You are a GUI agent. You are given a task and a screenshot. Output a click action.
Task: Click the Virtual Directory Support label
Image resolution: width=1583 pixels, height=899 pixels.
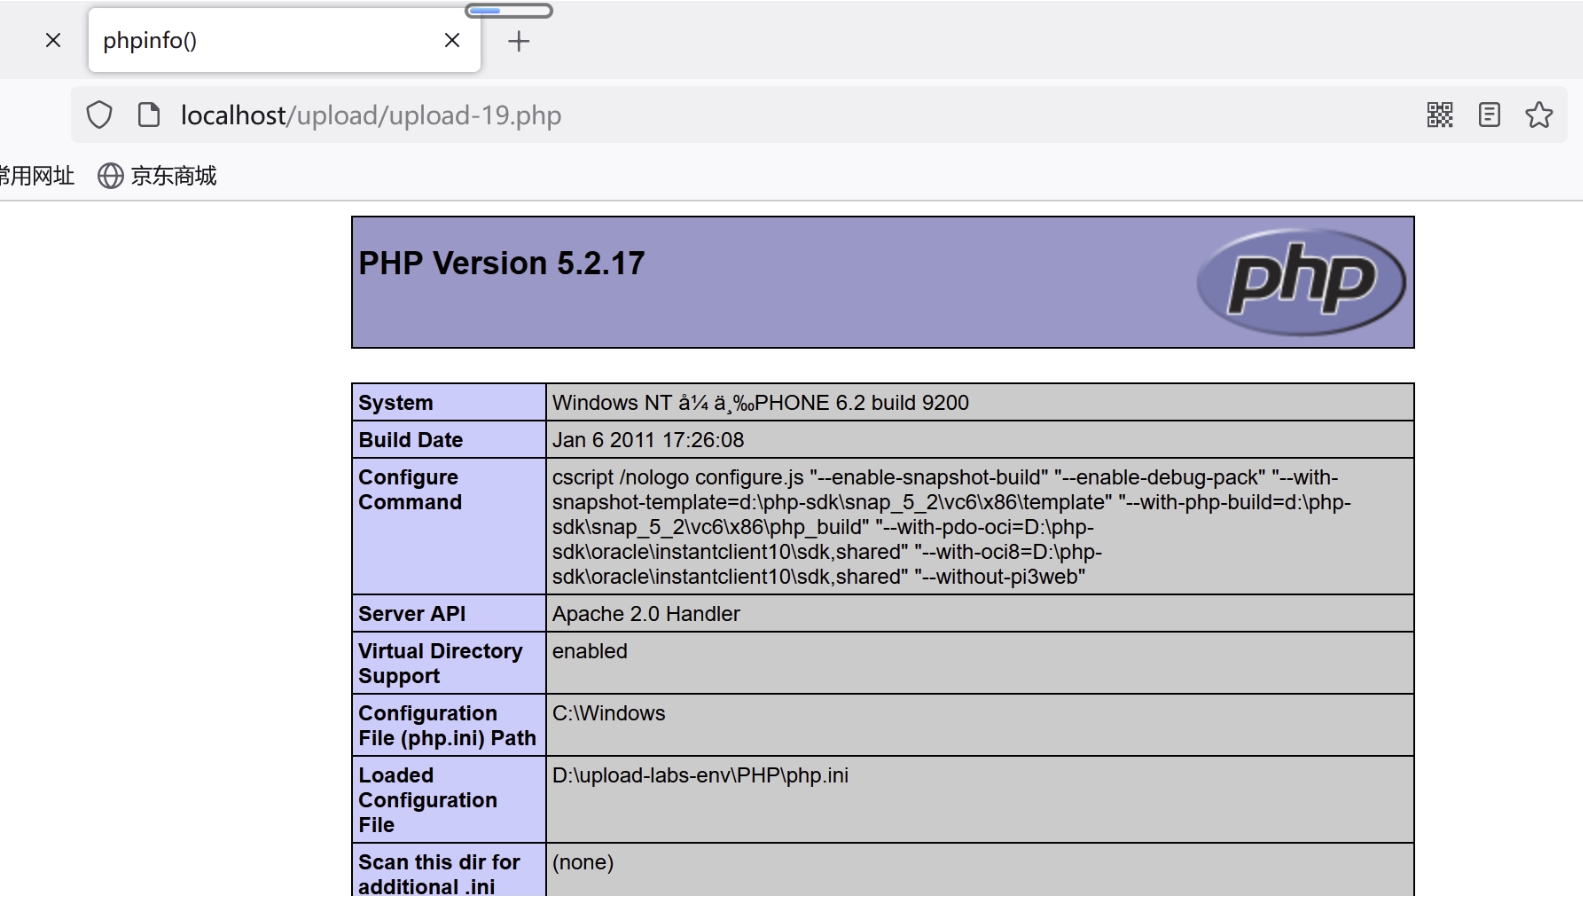(440, 663)
